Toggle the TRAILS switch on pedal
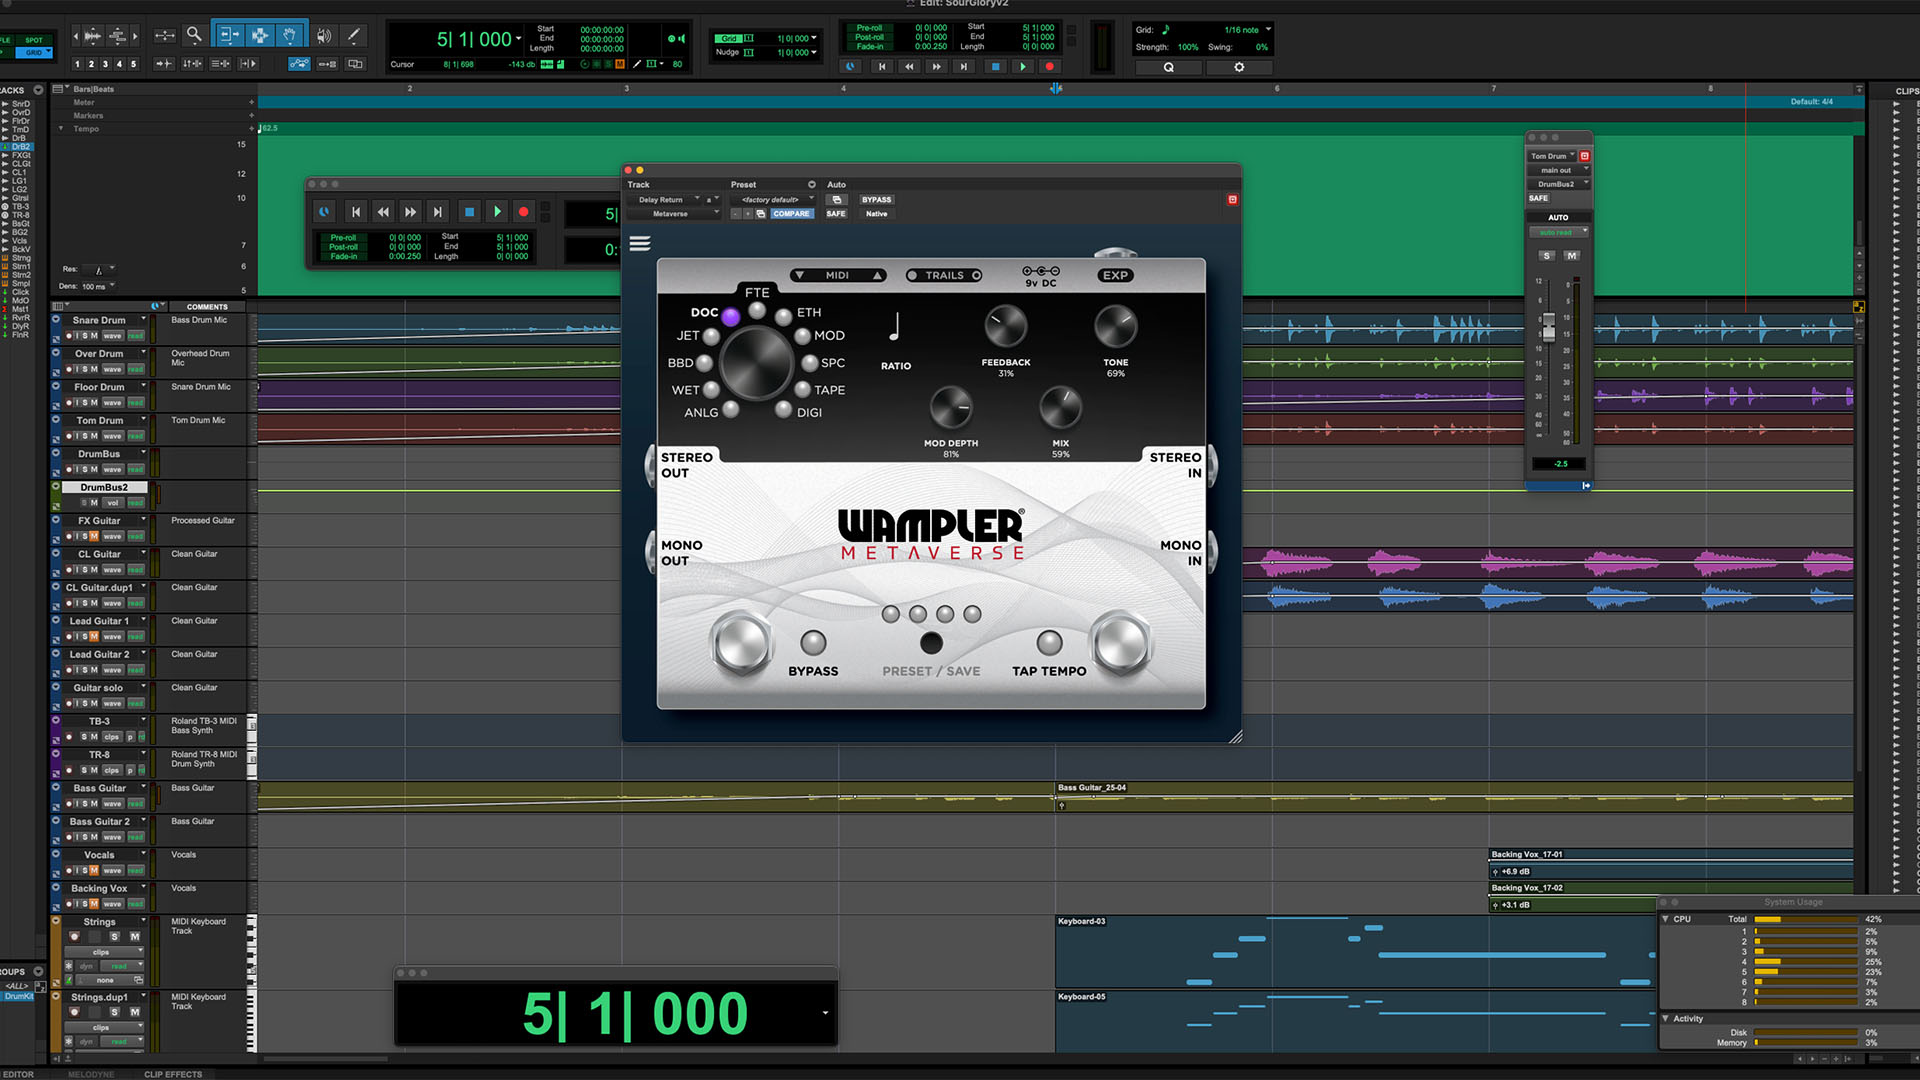This screenshot has height=1080, width=1920. pos(944,275)
